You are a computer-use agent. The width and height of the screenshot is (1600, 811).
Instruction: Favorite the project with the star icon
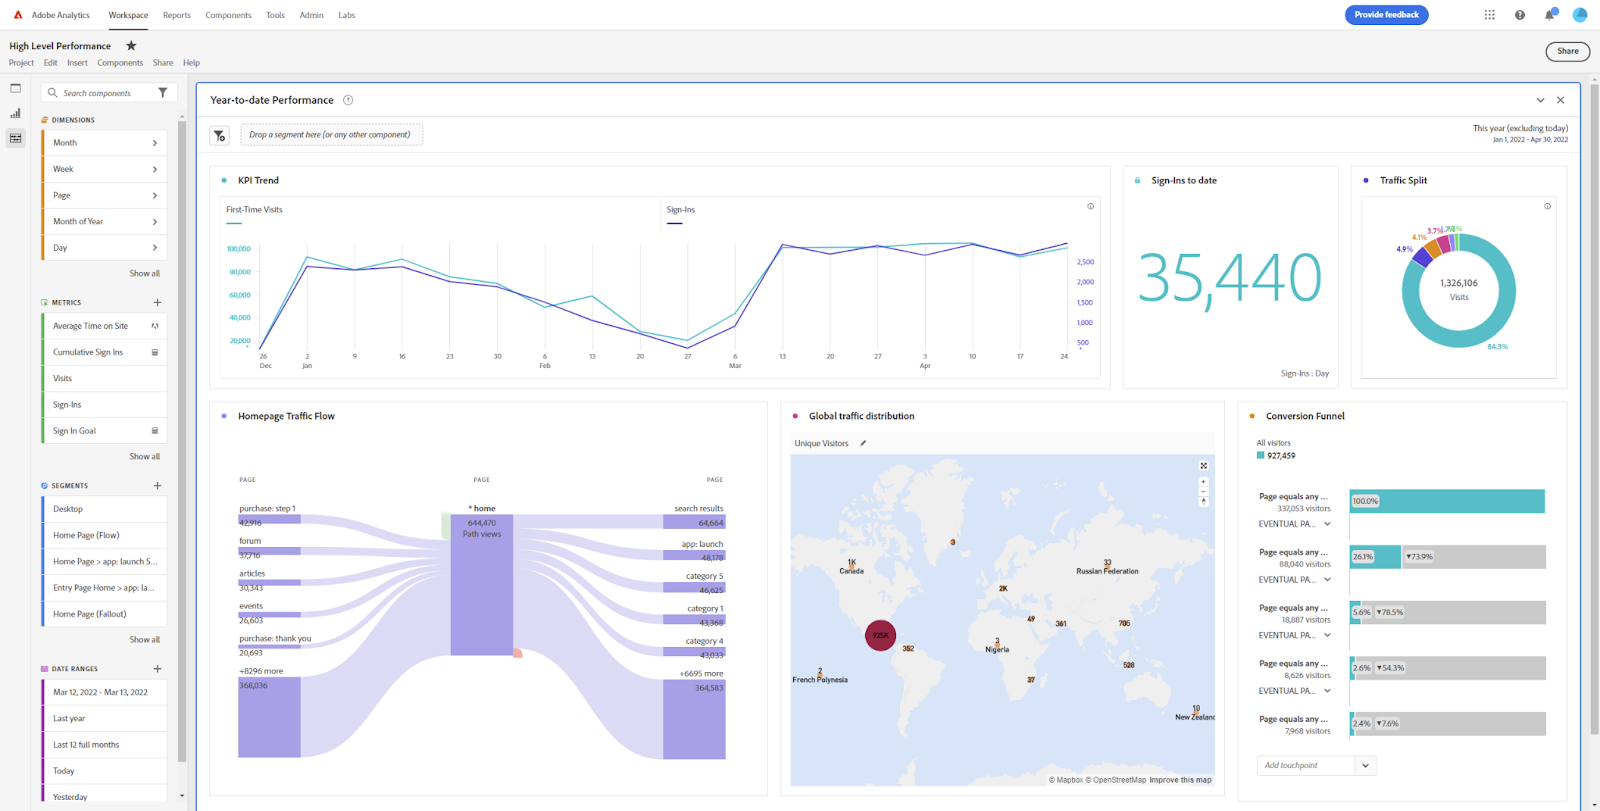pos(131,46)
